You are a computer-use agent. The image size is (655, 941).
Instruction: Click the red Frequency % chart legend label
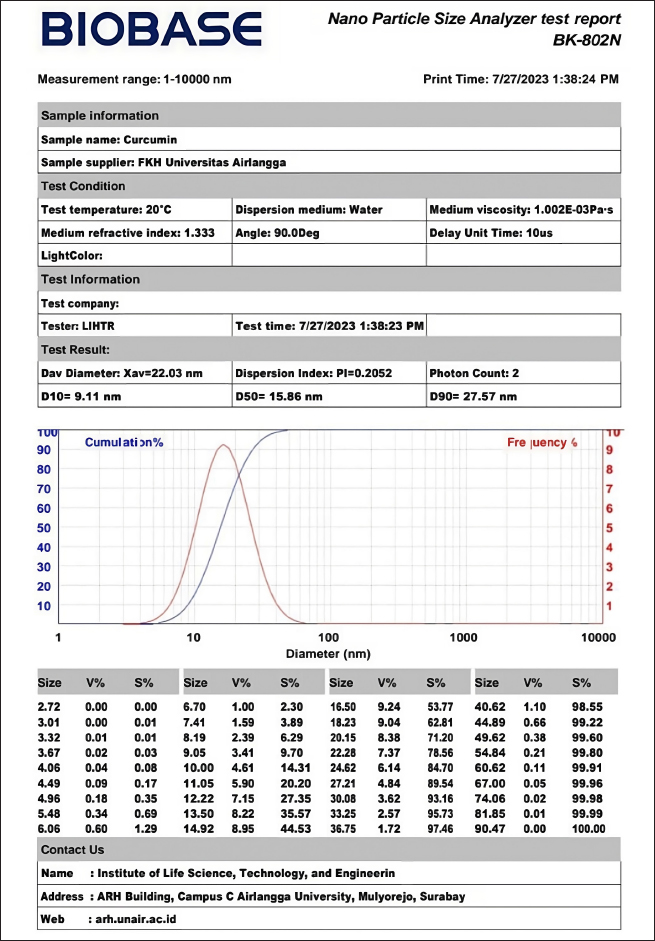click(542, 442)
